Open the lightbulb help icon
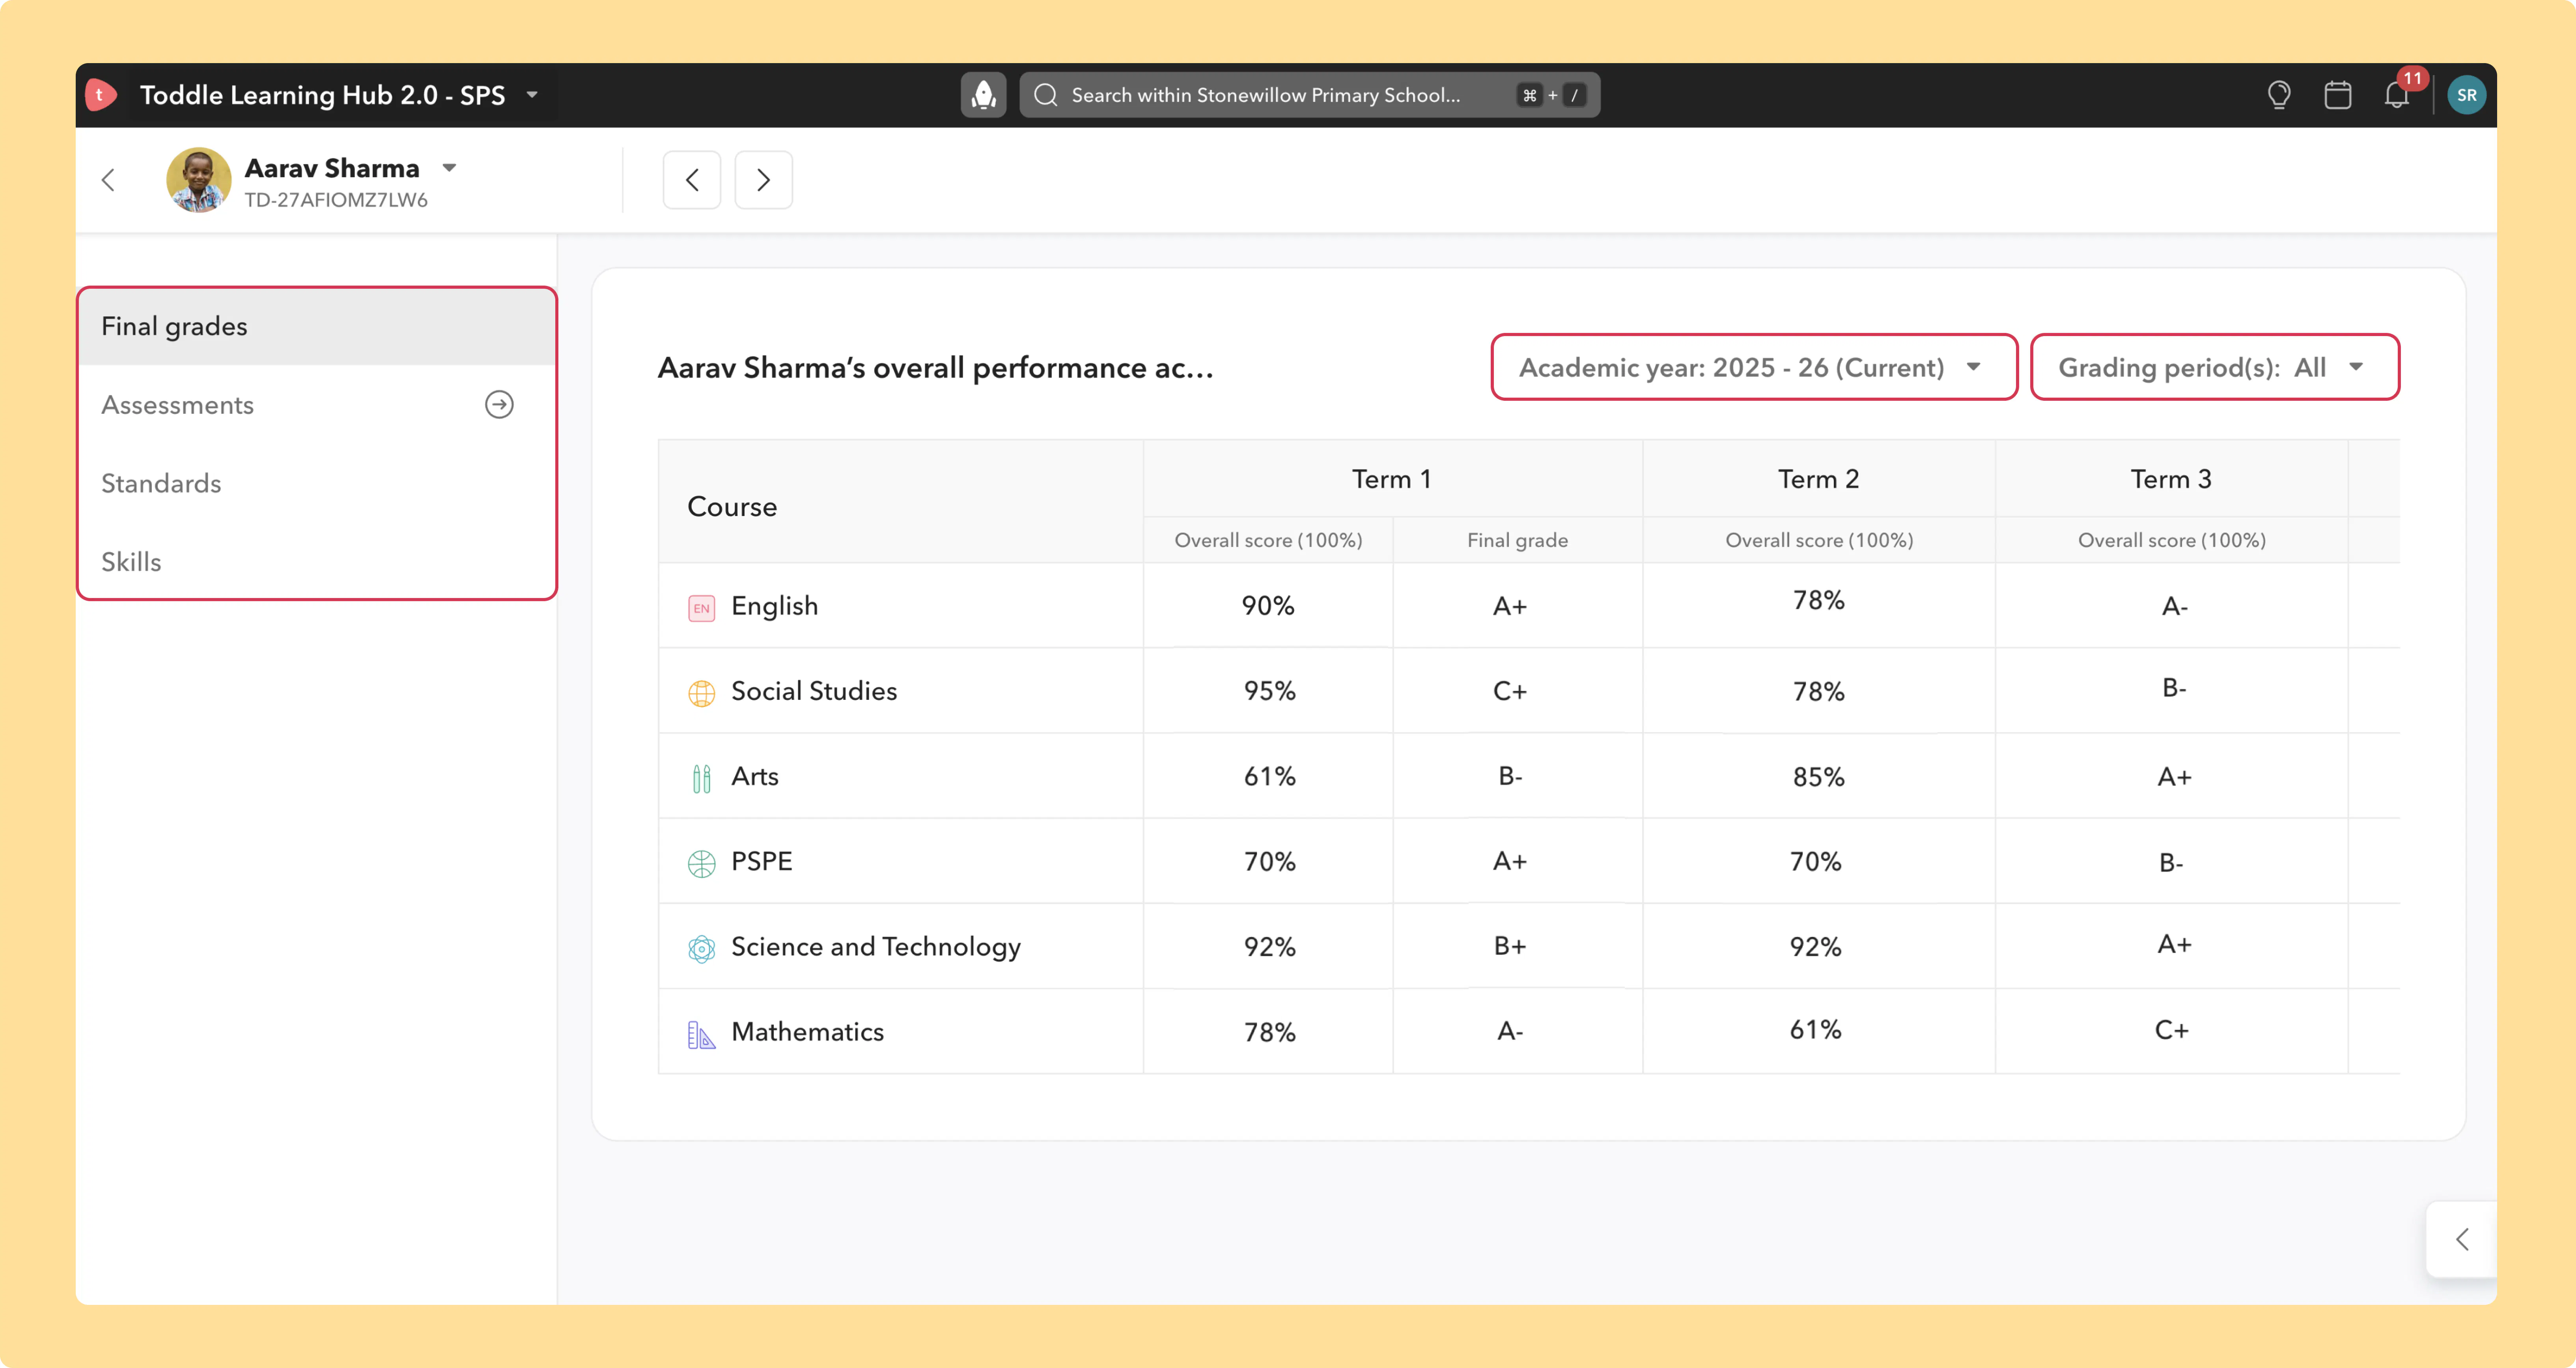 (2279, 95)
